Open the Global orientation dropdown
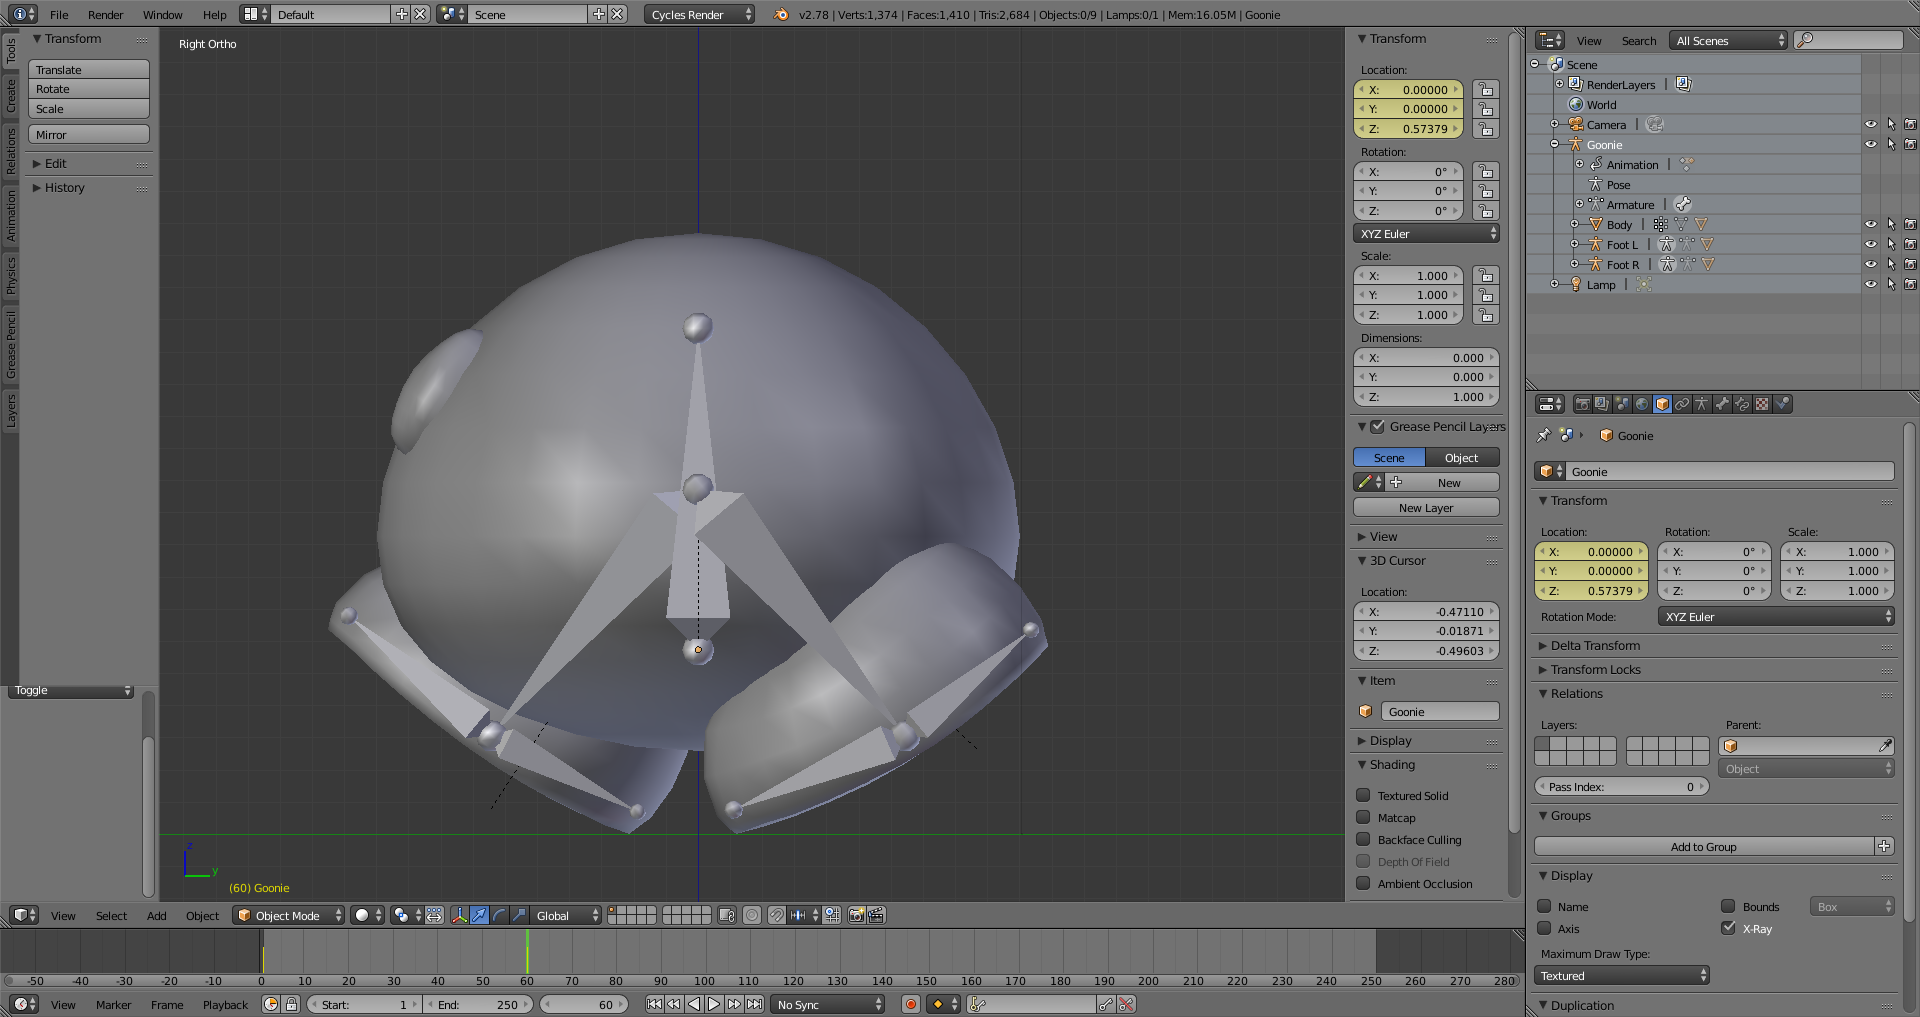Screen dimensions: 1920x1017 tap(566, 915)
